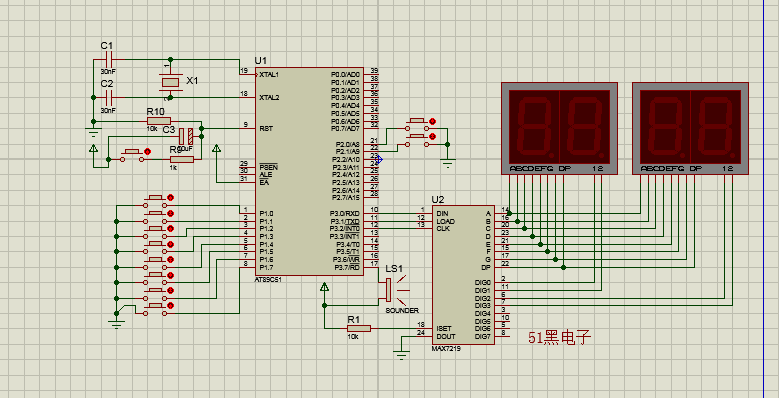Click the blue marker at P2.2 pin 23

tap(380, 159)
